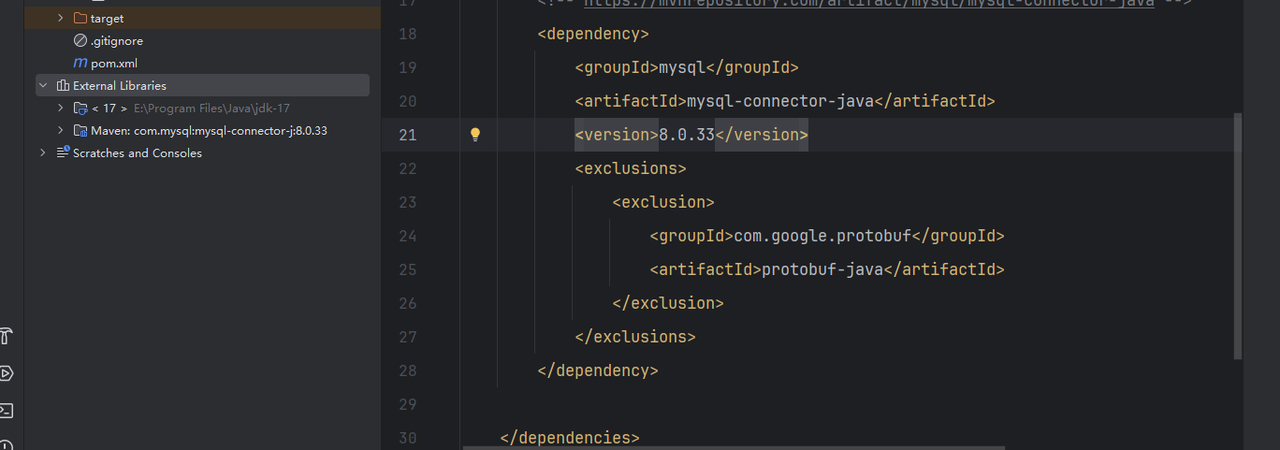Collapse the External Libraries node
Viewport: 1280px width, 450px height.
[x=43, y=86]
